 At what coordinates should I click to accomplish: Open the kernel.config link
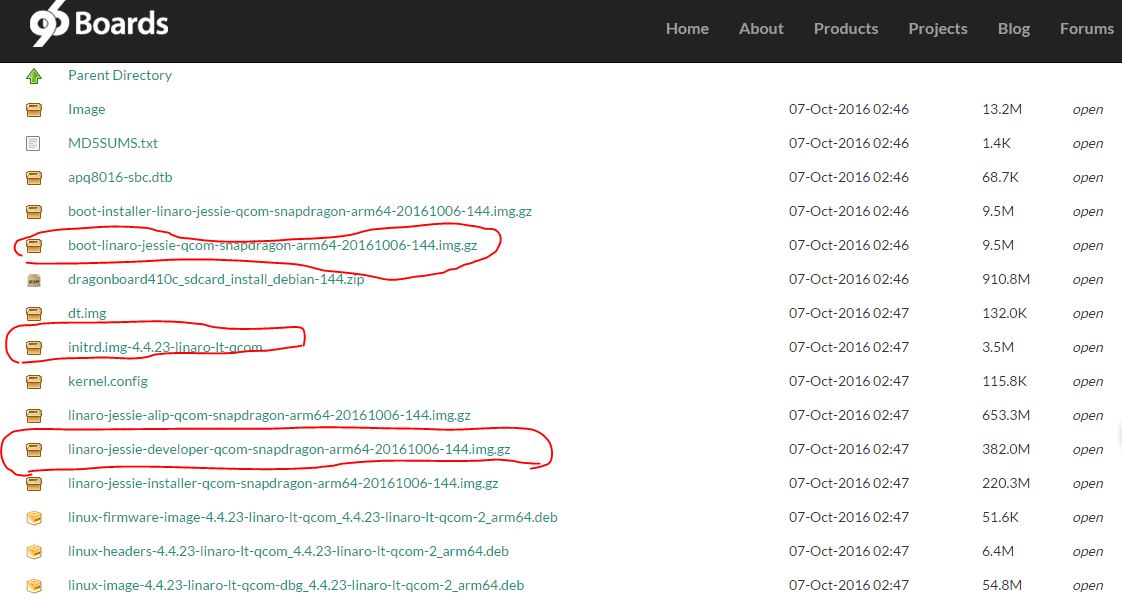point(108,381)
